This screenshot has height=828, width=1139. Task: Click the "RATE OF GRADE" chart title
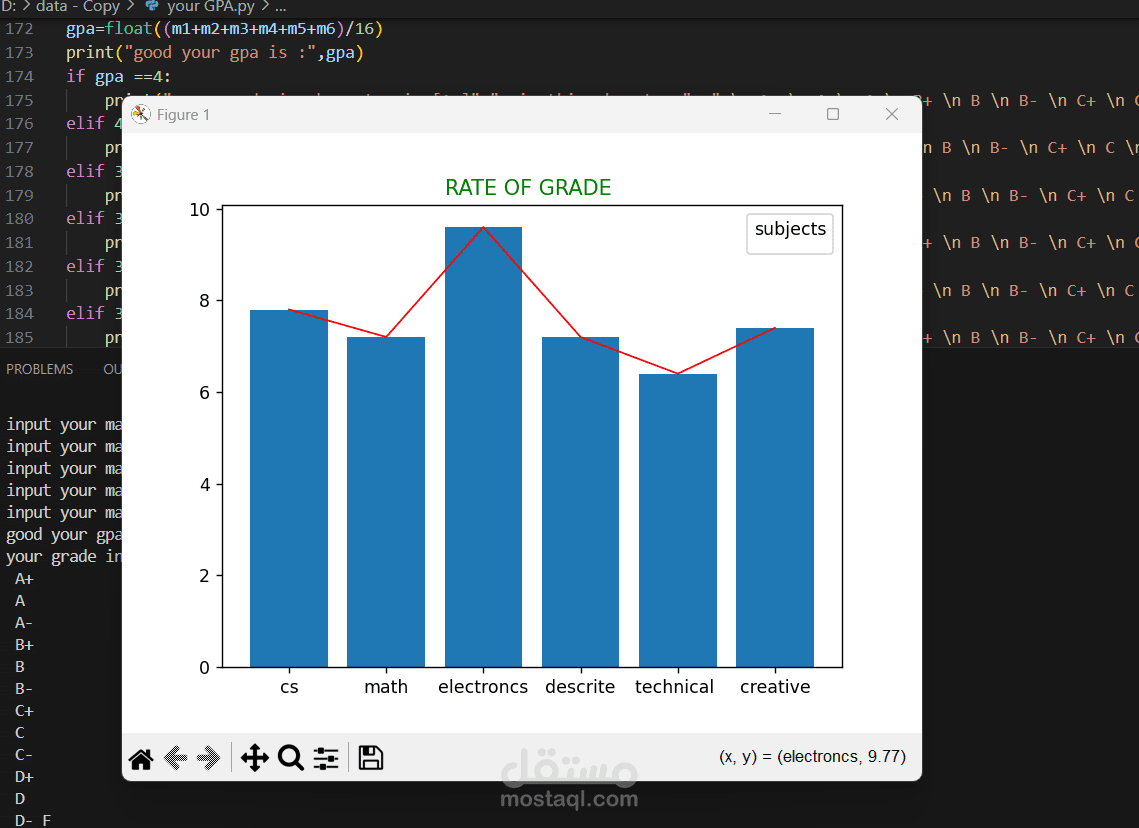[x=528, y=187]
